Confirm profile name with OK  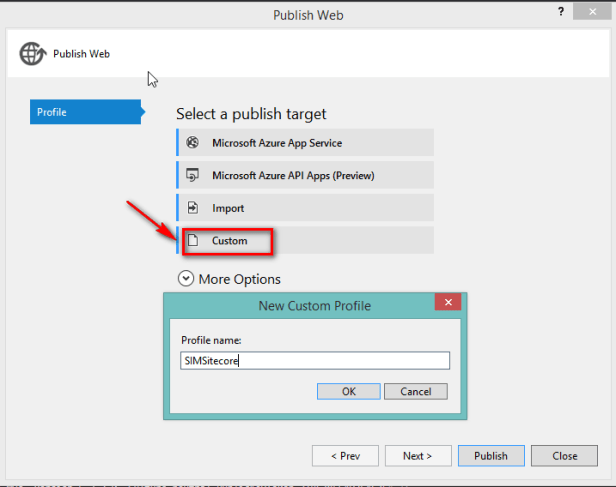click(x=349, y=392)
